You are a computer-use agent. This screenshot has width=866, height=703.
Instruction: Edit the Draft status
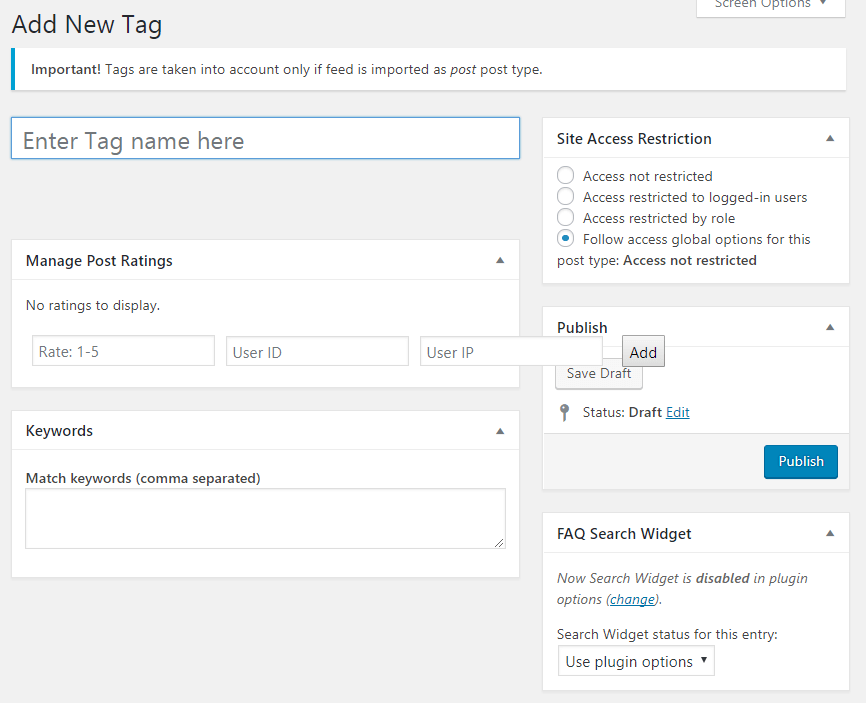[x=677, y=412]
